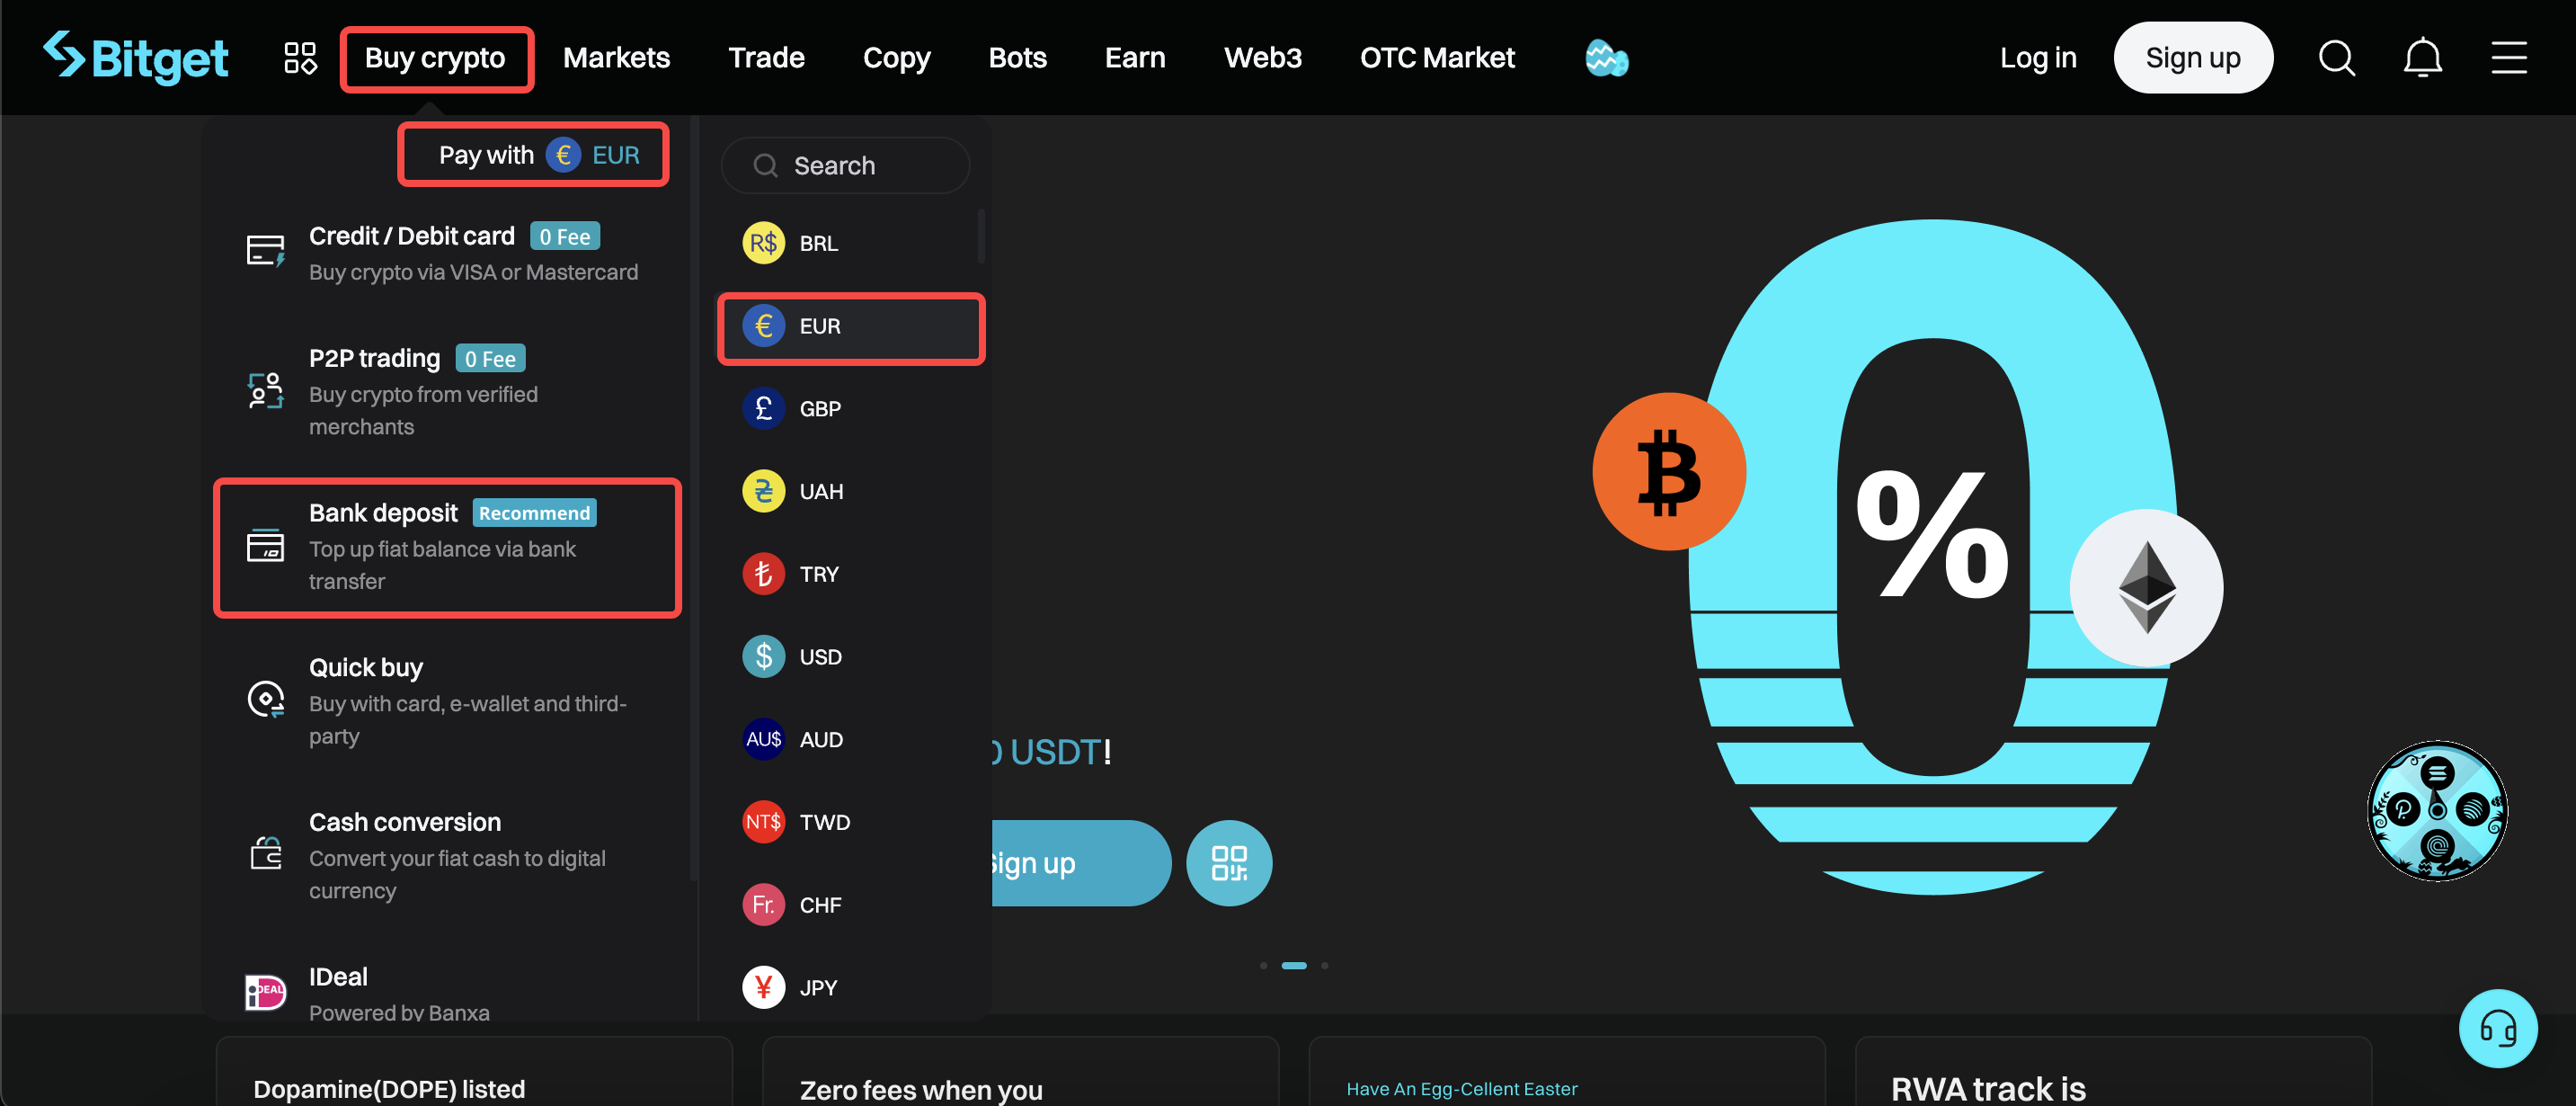Click the Trade navigation menu item
The image size is (2576, 1106).
[x=766, y=58]
